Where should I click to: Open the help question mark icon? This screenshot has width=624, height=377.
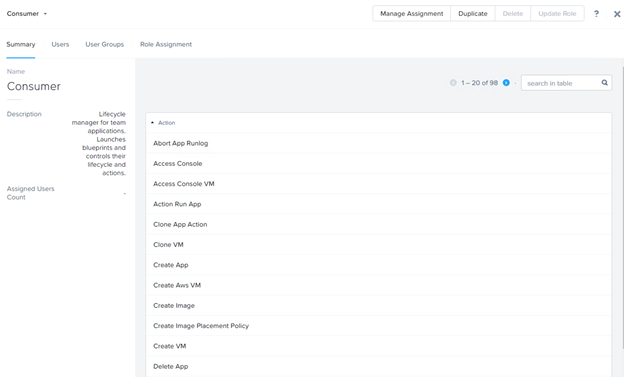(596, 14)
